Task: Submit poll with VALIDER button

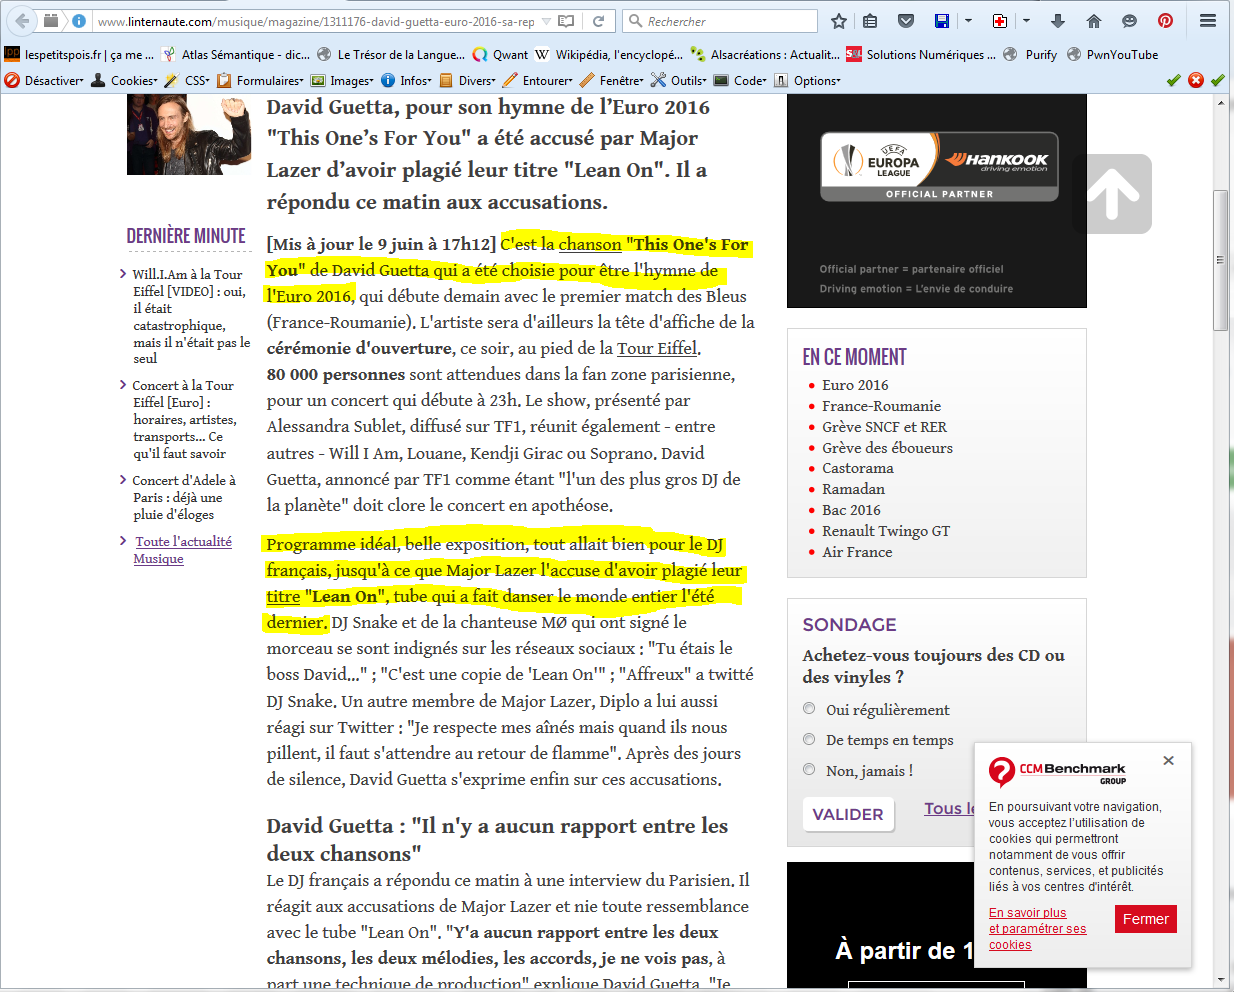Action: pos(848,814)
